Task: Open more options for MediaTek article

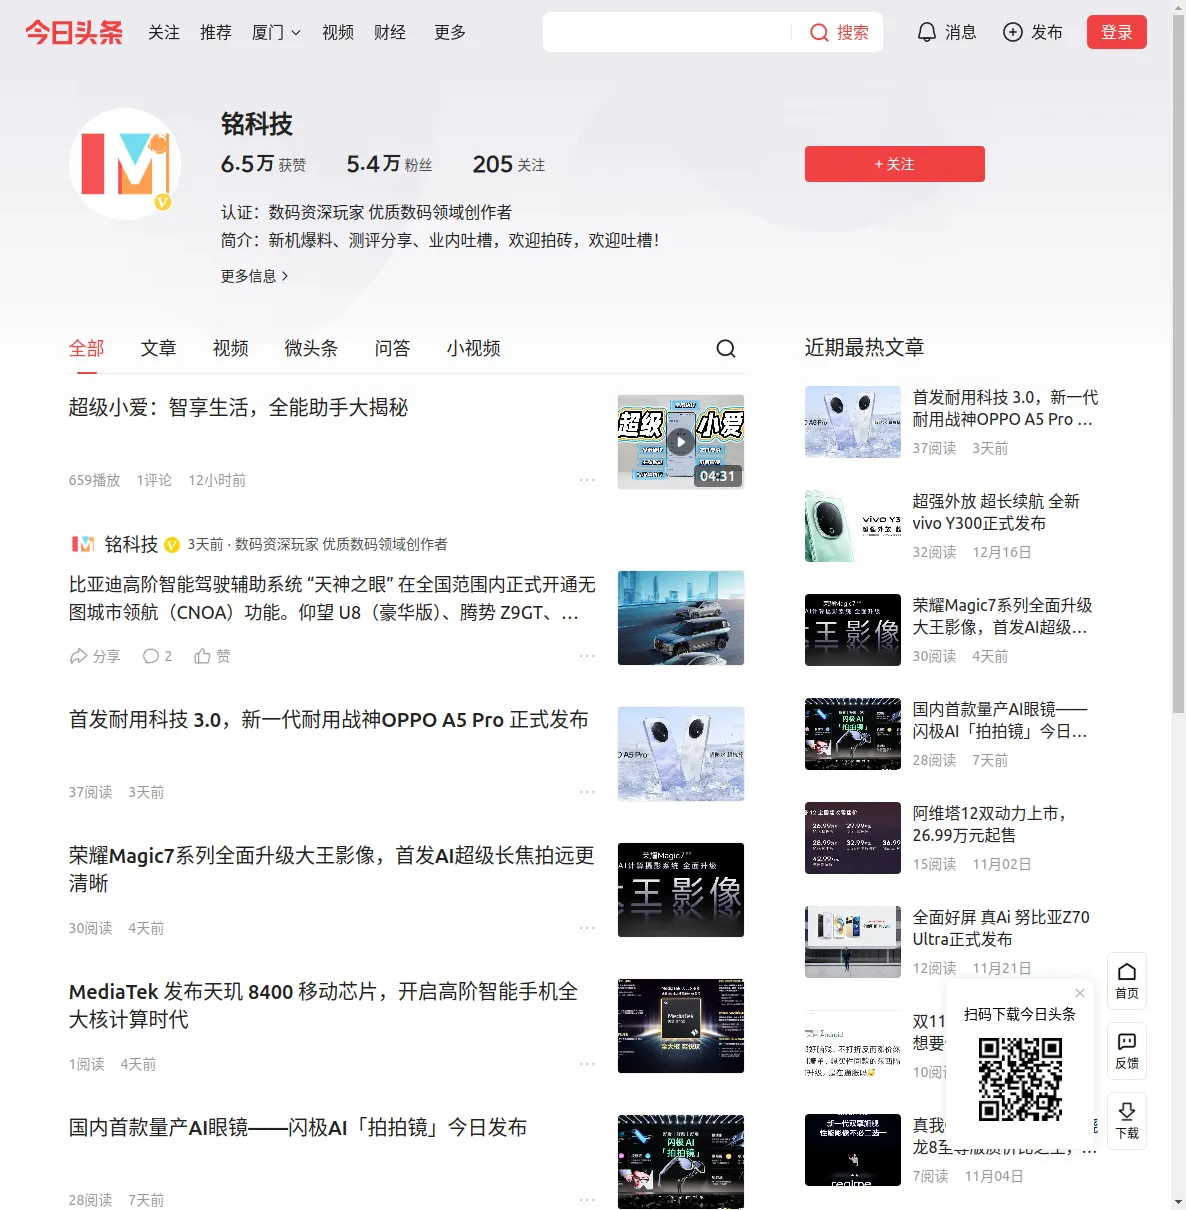Action: pos(587,1064)
